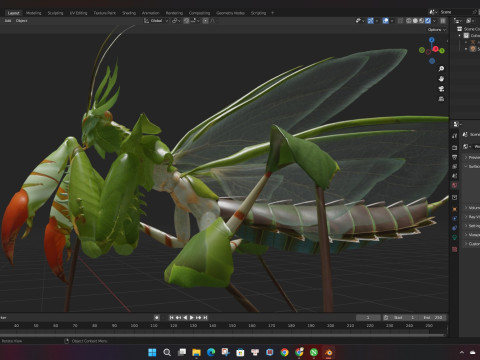Select the Scene Collection row
This screenshot has height=360, width=480.
[x=468, y=29]
